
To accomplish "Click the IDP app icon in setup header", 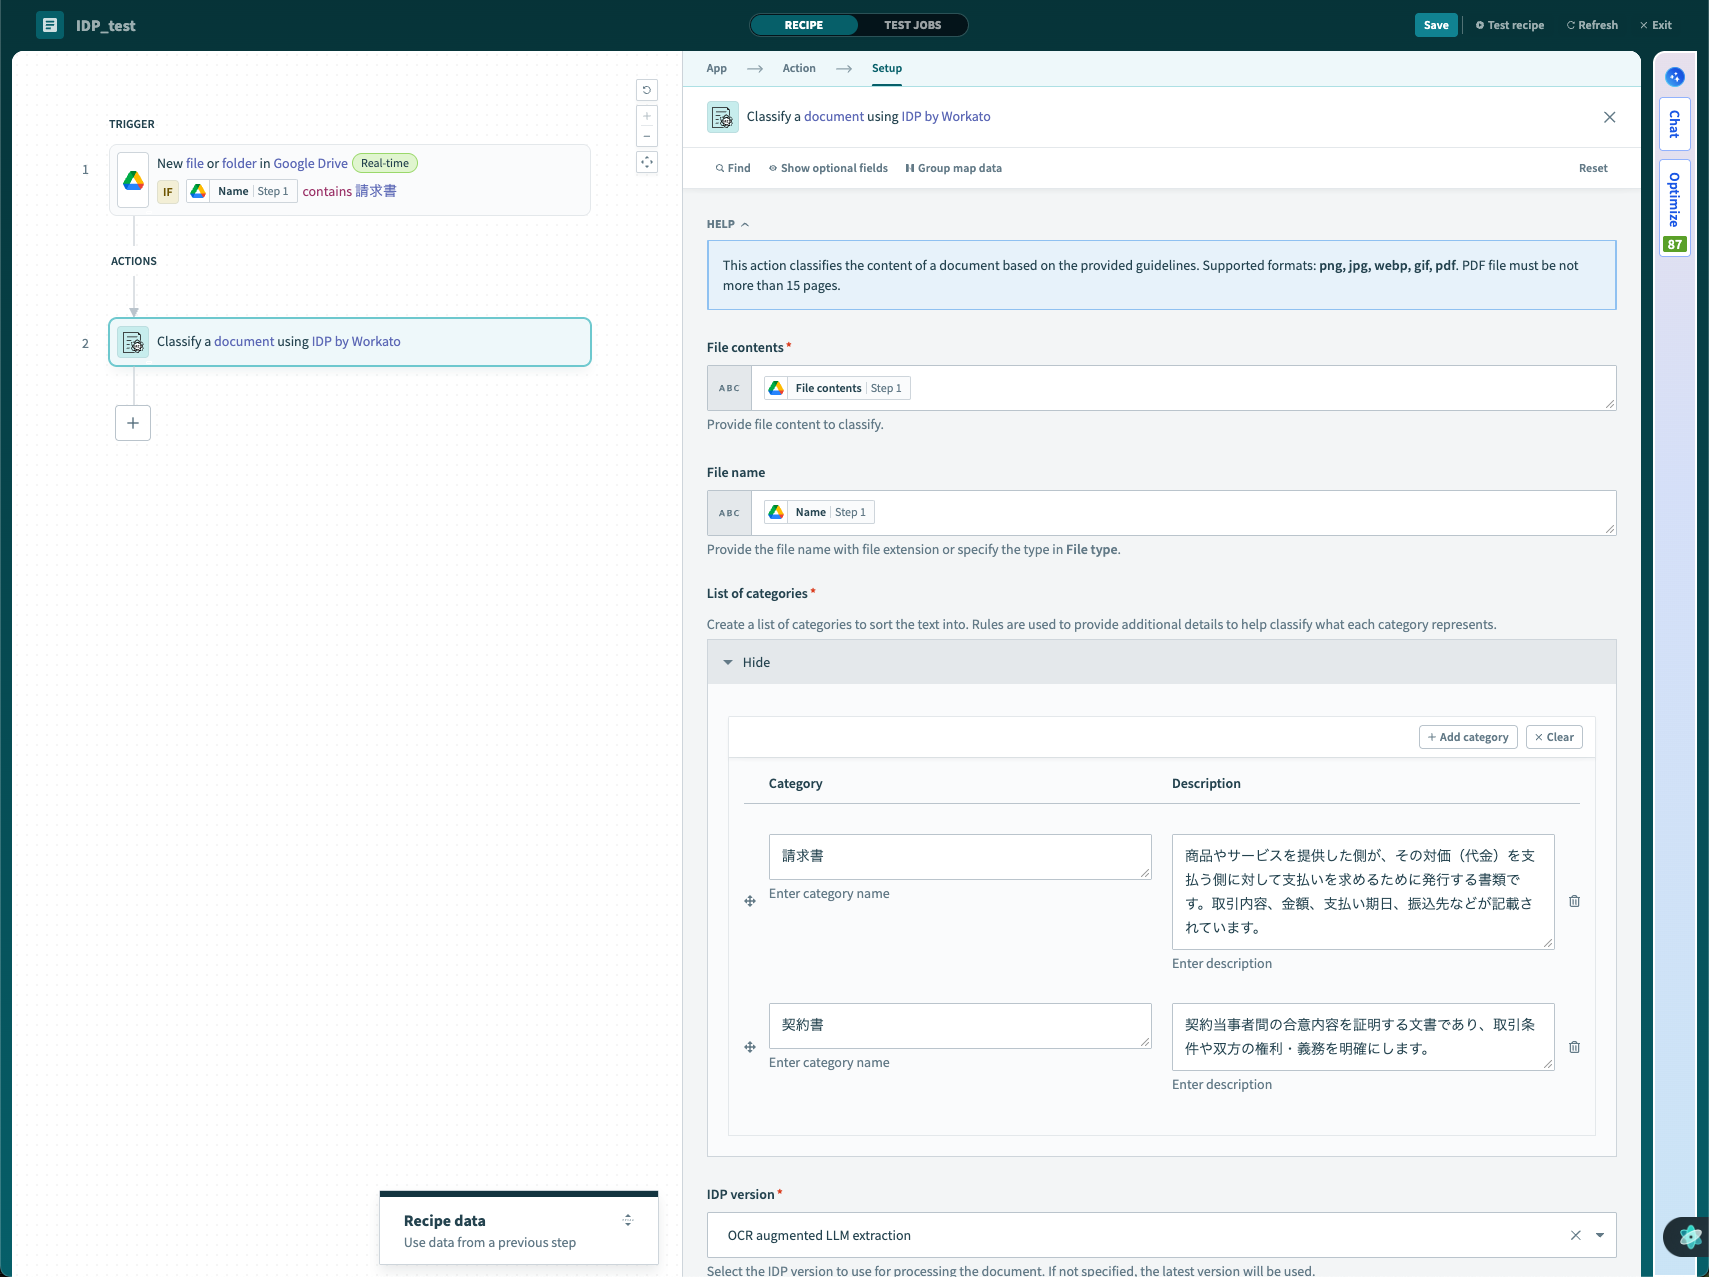I will click(723, 117).
